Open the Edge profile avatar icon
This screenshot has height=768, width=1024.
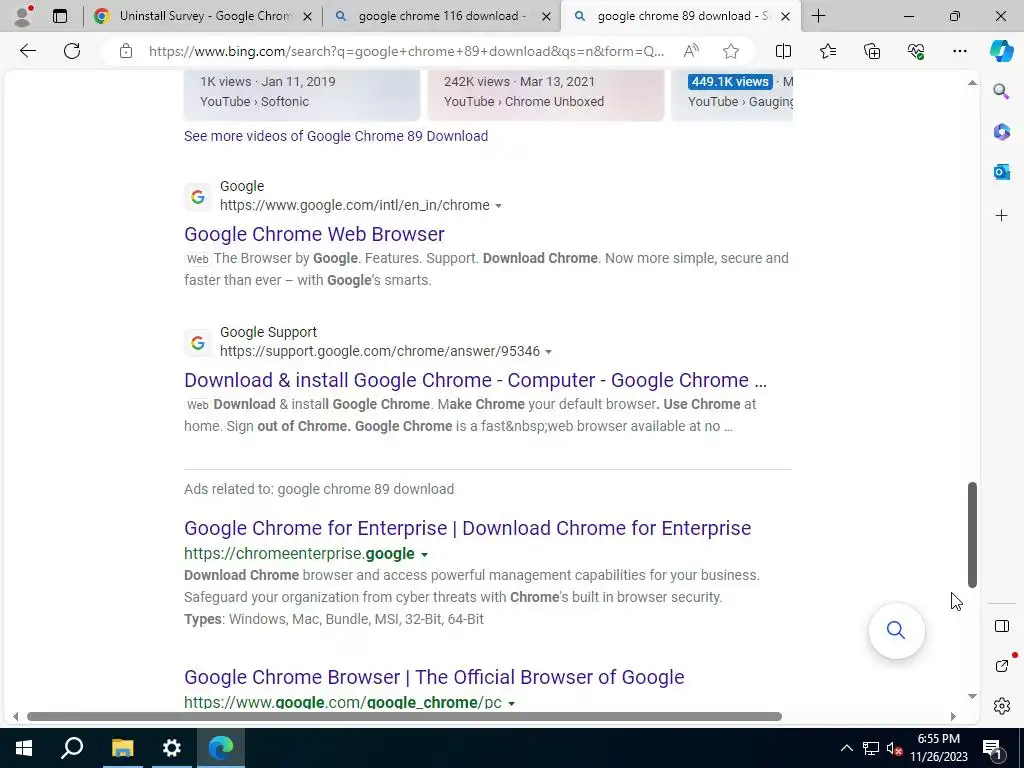pyautogui.click(x=24, y=16)
